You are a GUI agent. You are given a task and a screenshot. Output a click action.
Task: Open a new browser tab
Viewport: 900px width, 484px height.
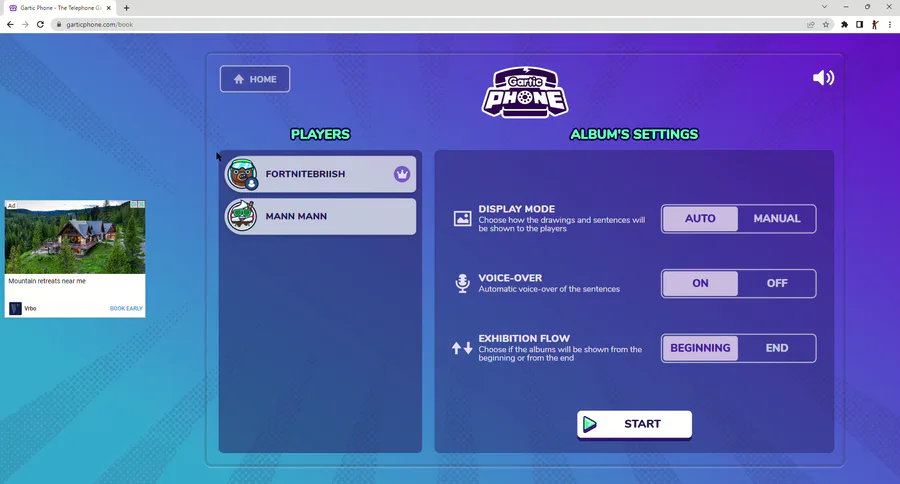click(x=126, y=8)
